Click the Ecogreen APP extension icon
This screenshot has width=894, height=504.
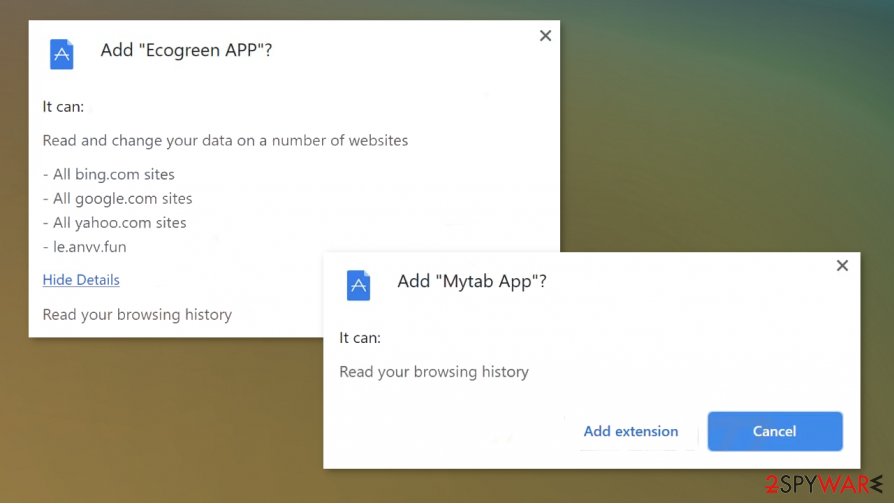[x=62, y=54]
